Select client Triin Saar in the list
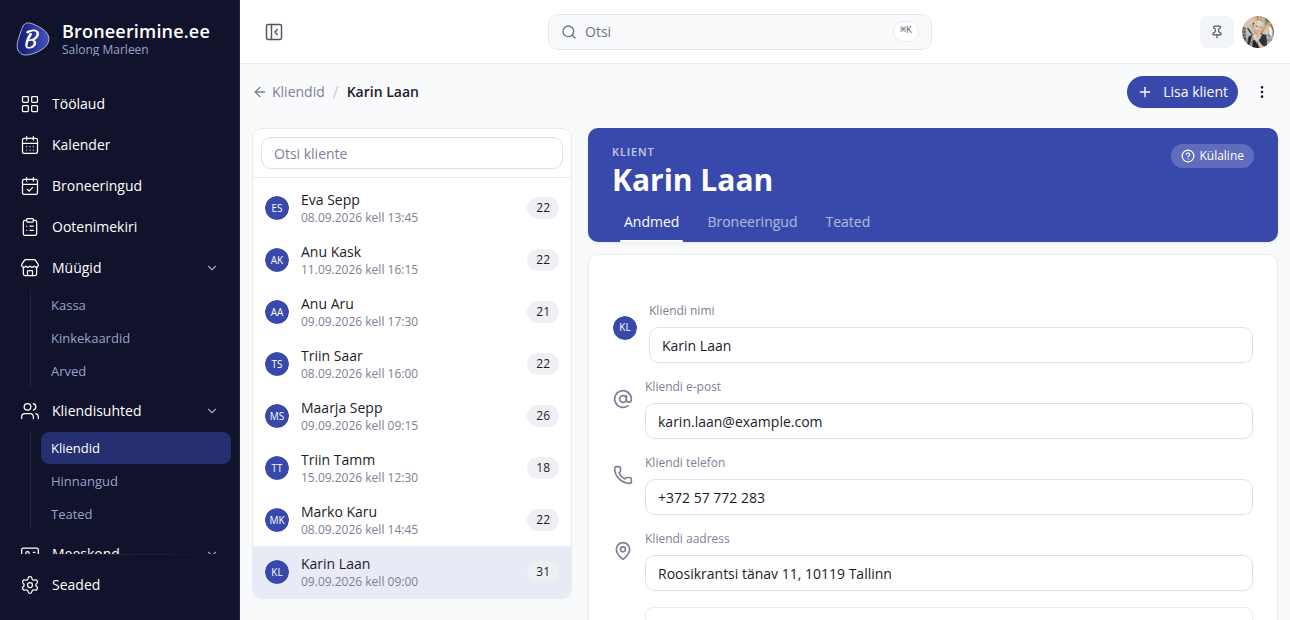 [412, 364]
